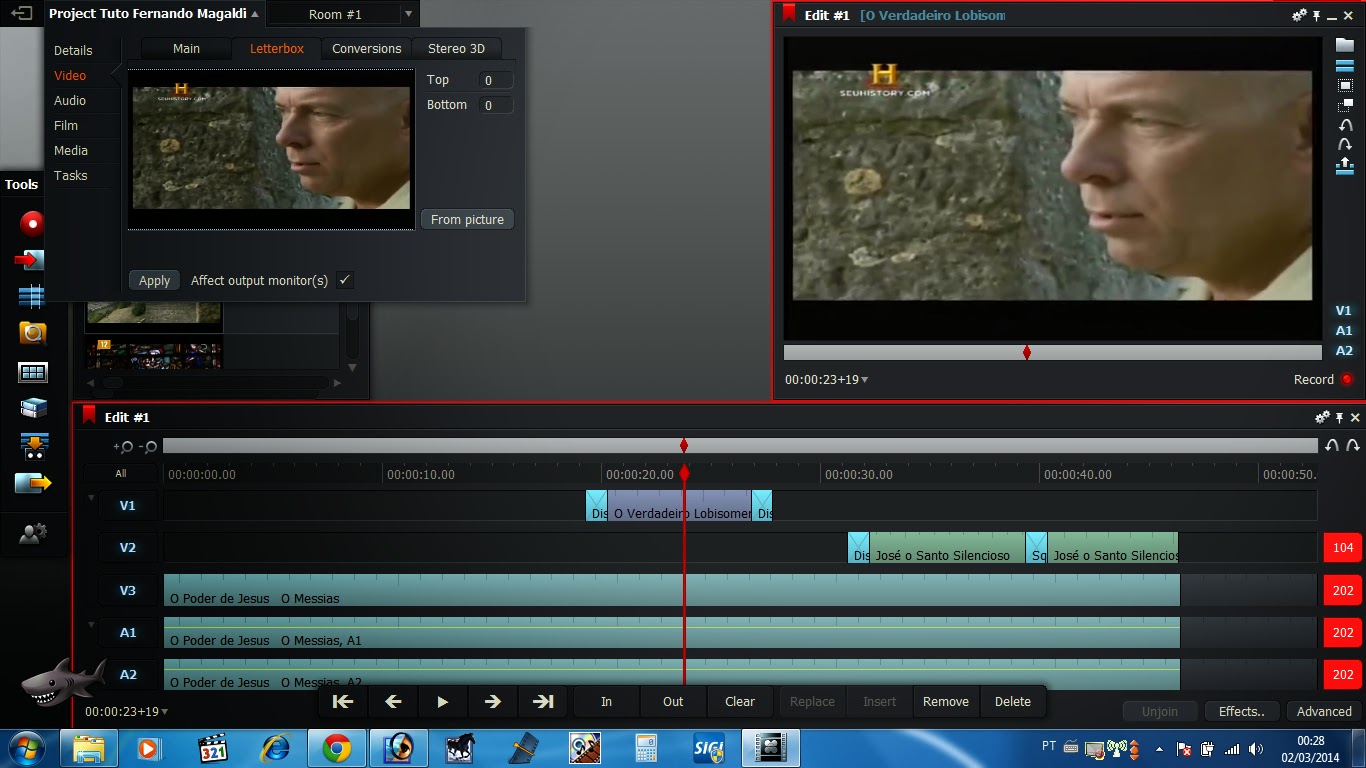
Task: Open the viewer timecode dropdown arrow
Action: 865,380
